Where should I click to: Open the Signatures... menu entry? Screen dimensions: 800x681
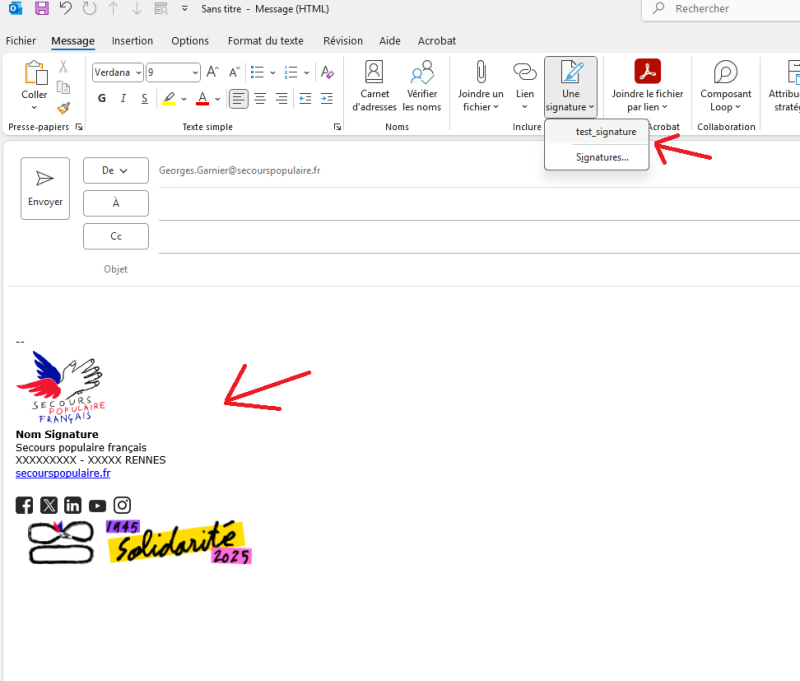[x=602, y=157]
